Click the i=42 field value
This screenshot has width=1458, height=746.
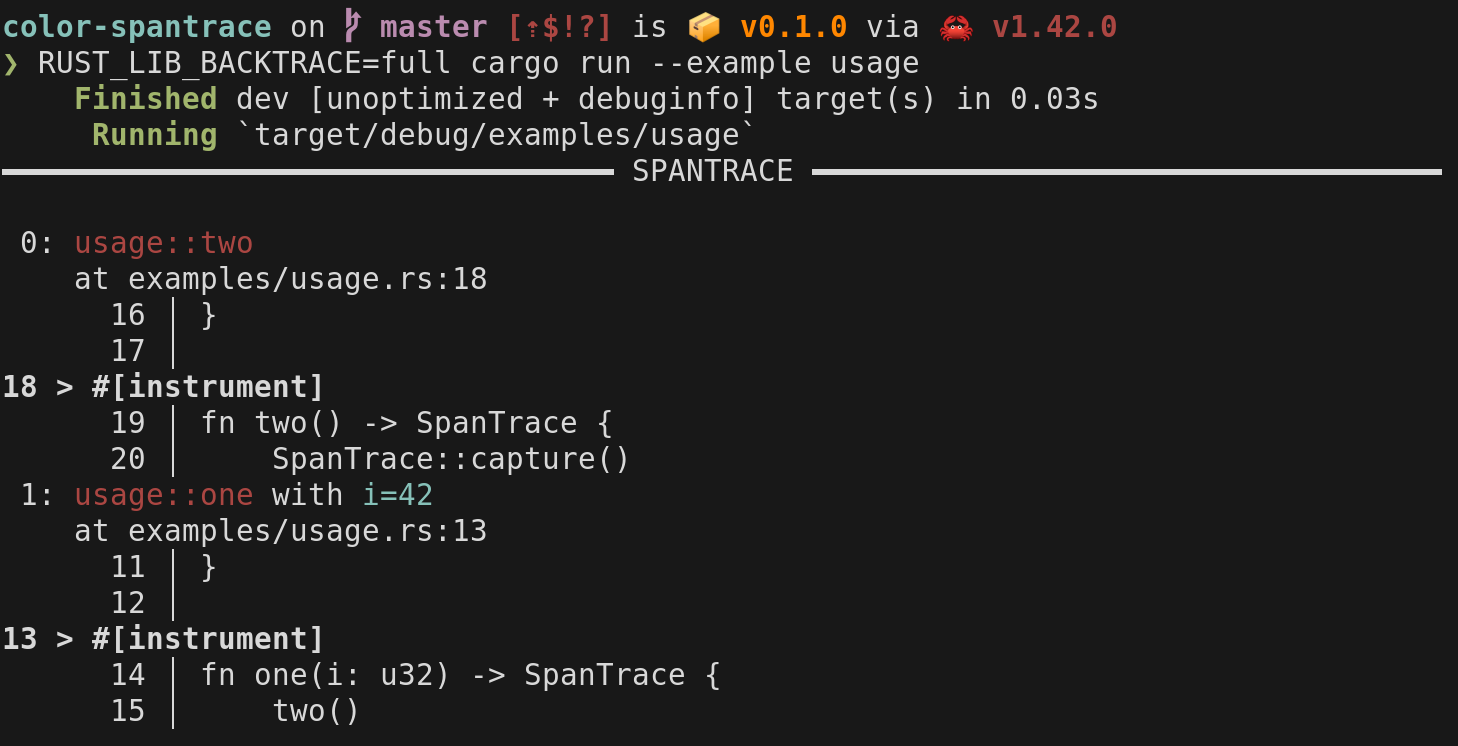pos(398,495)
